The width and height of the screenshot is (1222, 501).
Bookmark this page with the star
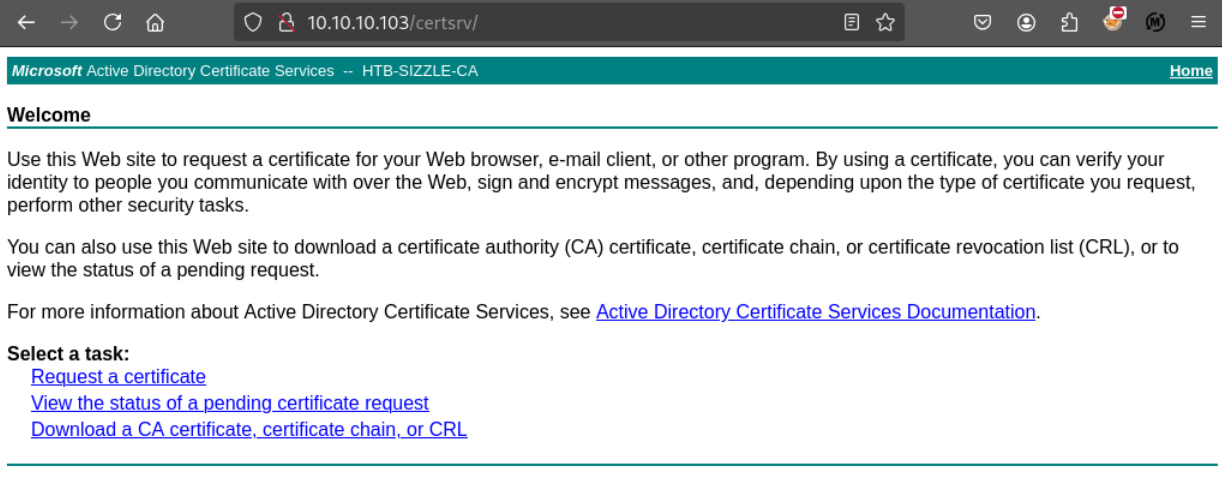point(885,22)
